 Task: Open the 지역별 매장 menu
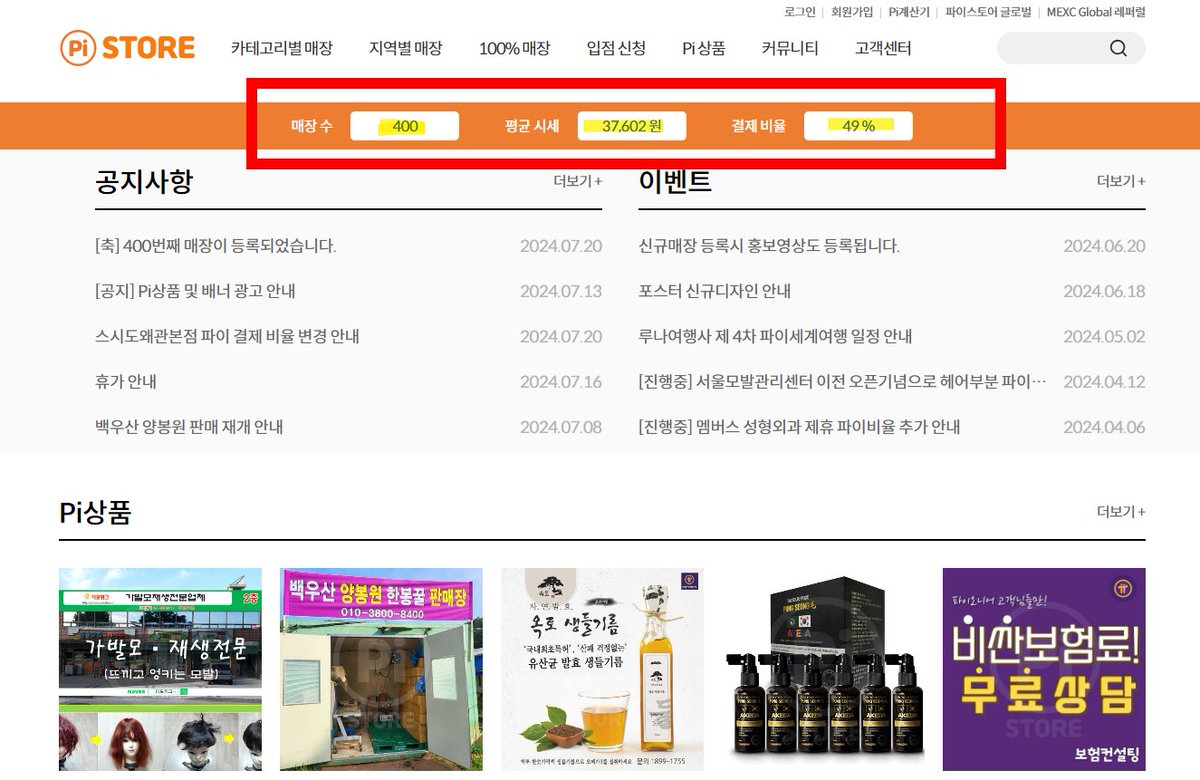(405, 48)
